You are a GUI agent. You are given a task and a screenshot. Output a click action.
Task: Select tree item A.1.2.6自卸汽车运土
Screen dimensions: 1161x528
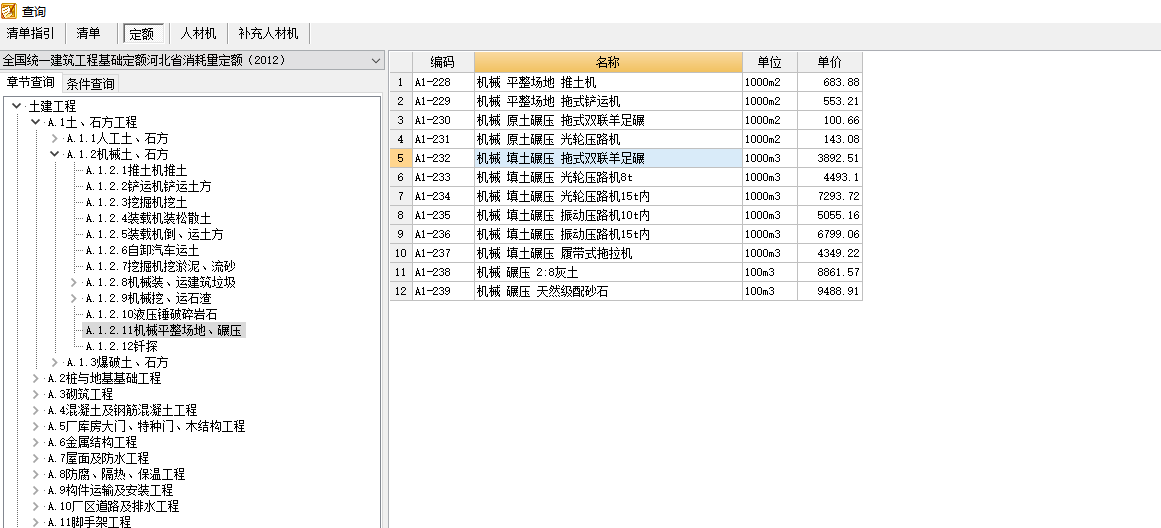click(142, 250)
